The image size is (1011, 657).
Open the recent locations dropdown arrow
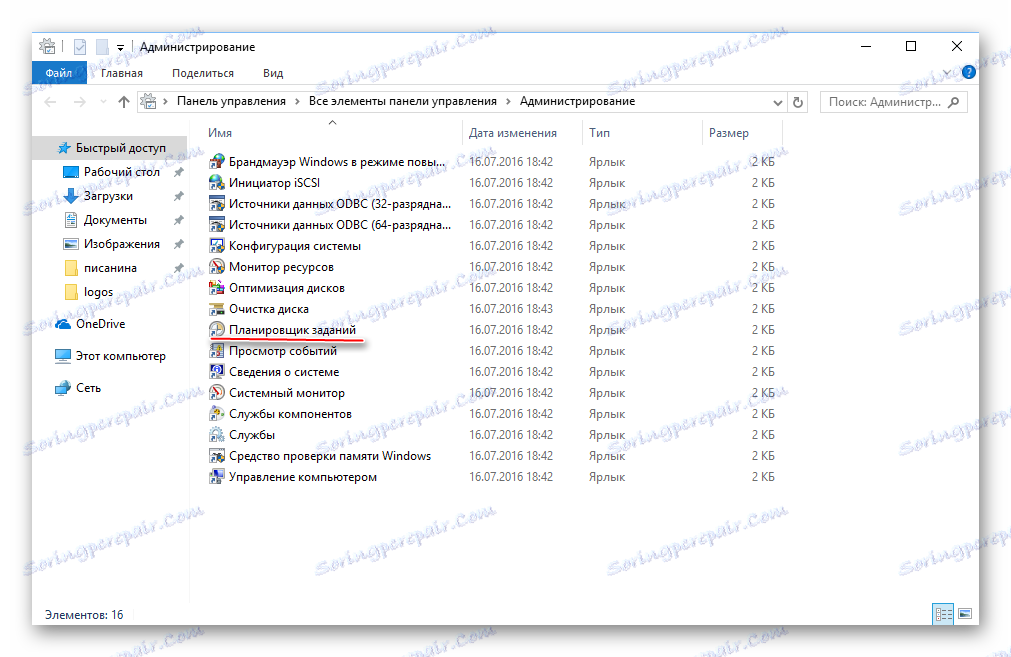pos(103,102)
